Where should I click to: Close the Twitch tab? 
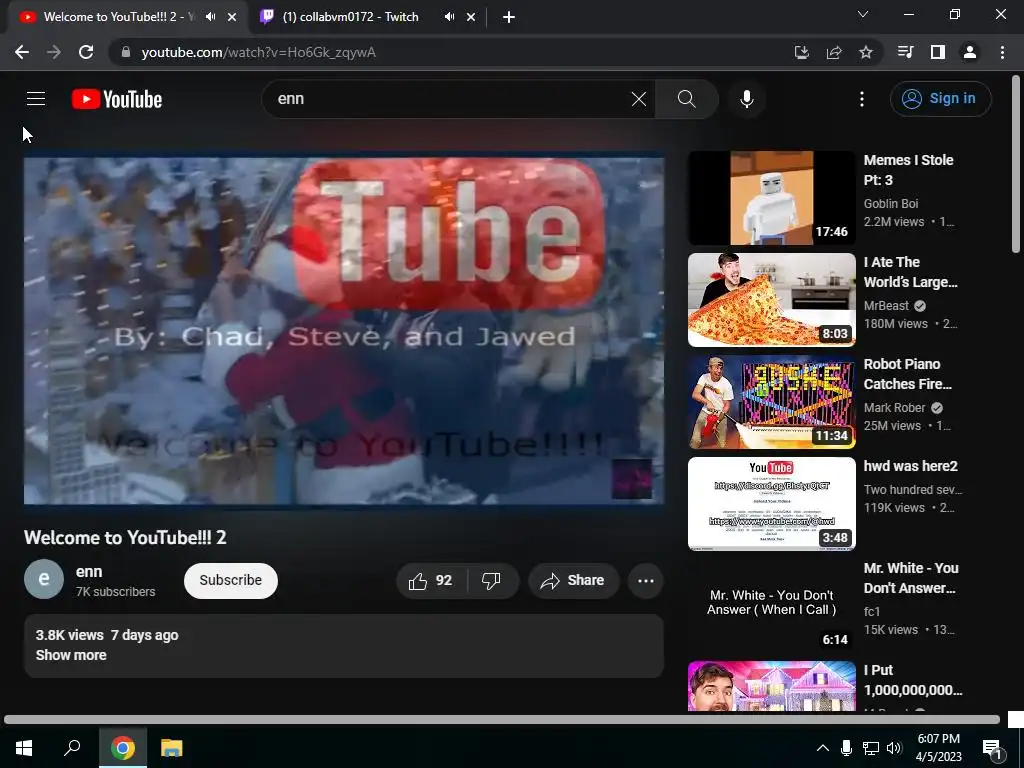coord(471,17)
